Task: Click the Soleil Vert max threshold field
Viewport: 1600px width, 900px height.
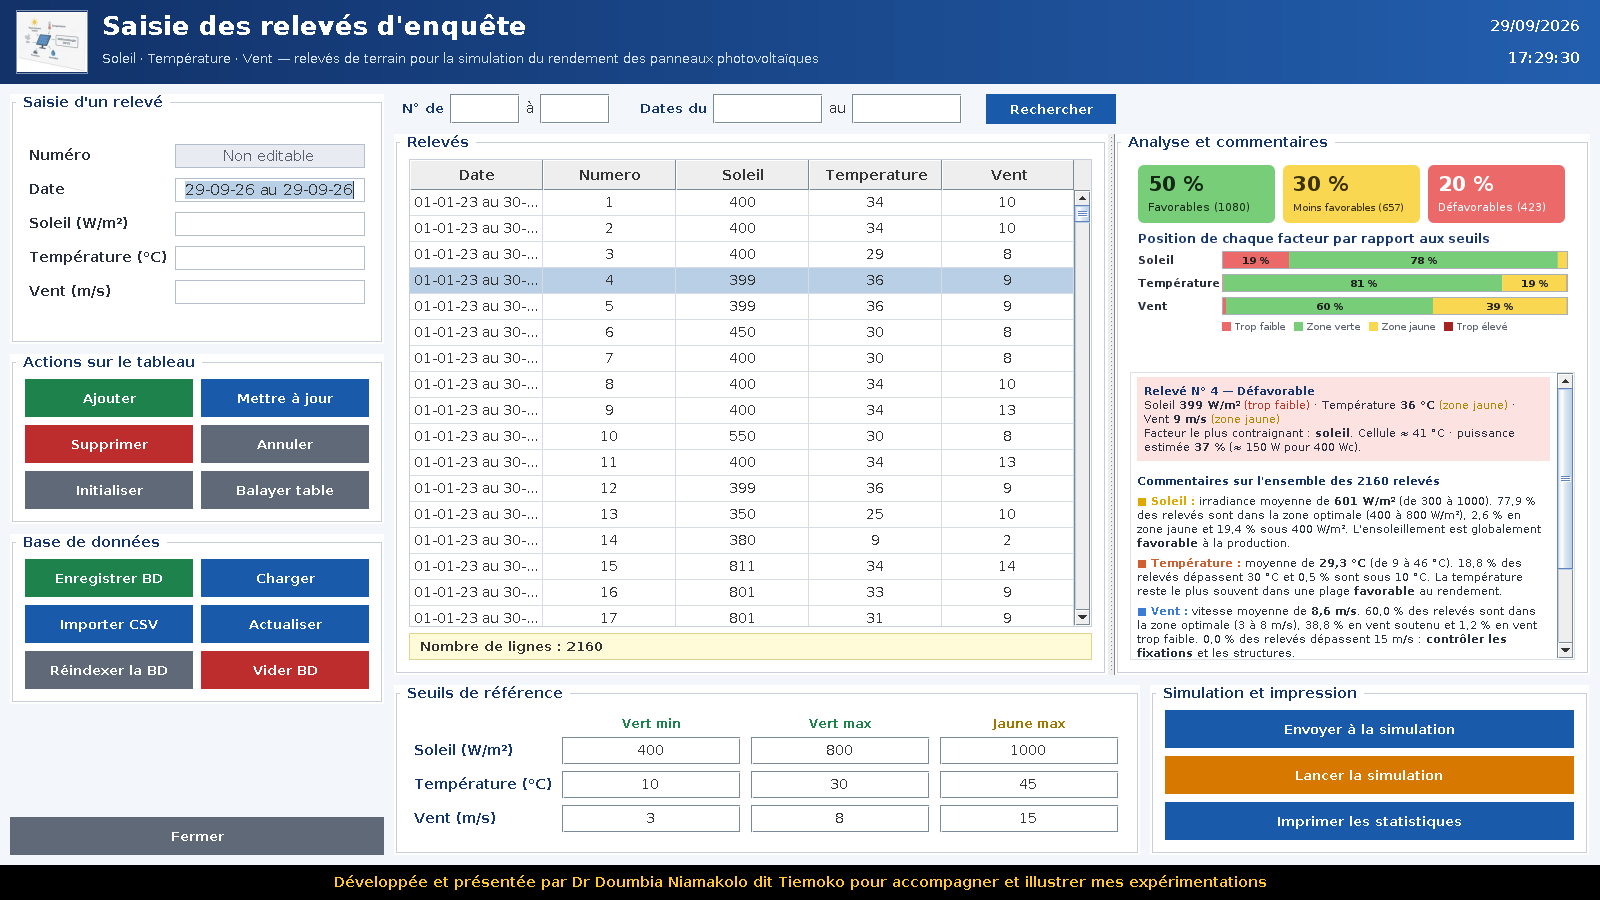Action: point(839,750)
